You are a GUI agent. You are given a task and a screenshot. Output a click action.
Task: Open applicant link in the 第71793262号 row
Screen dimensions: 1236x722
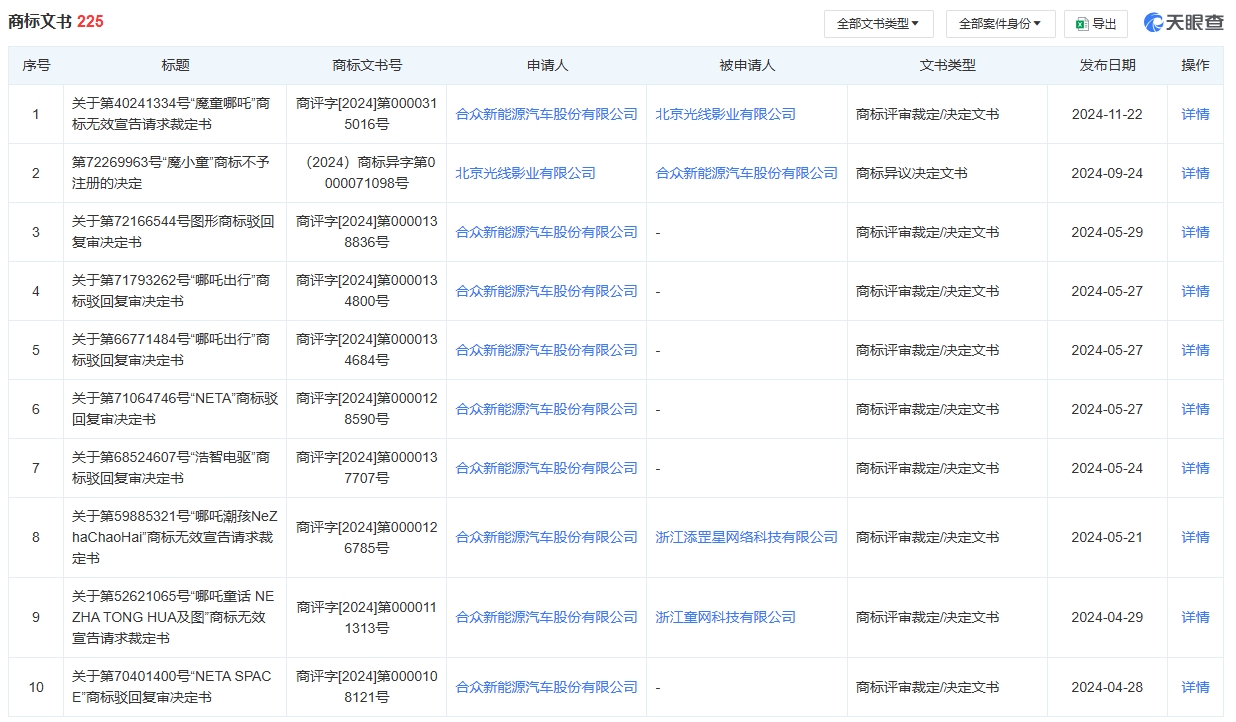click(546, 291)
